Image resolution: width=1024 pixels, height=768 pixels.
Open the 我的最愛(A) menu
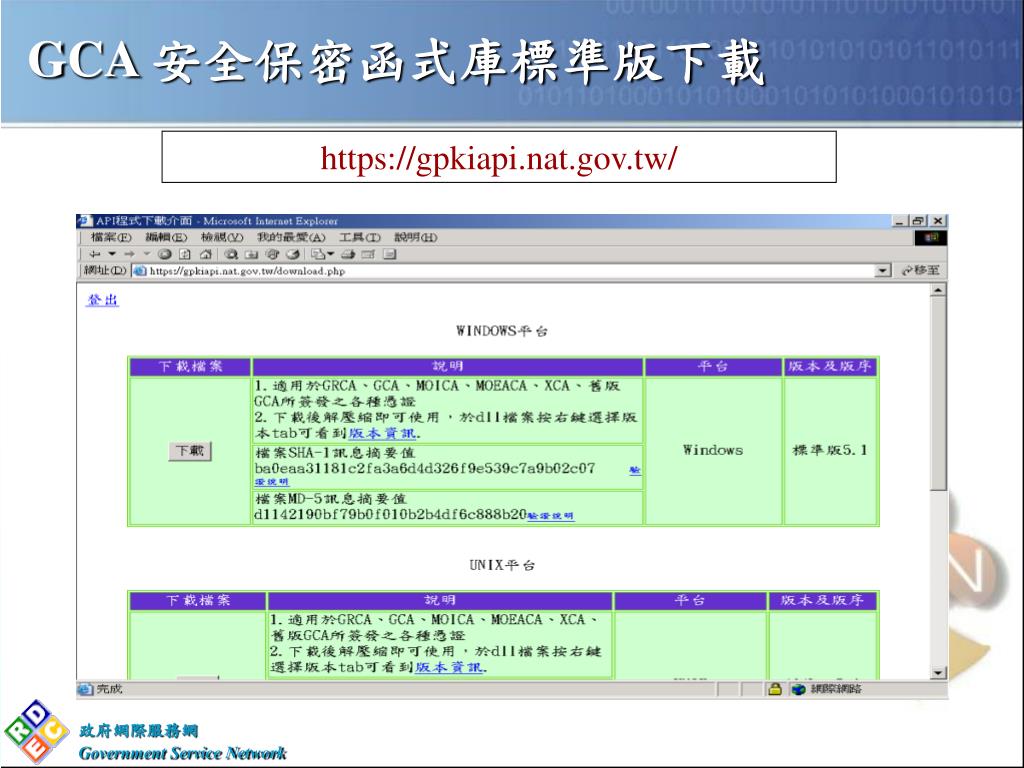click(291, 238)
